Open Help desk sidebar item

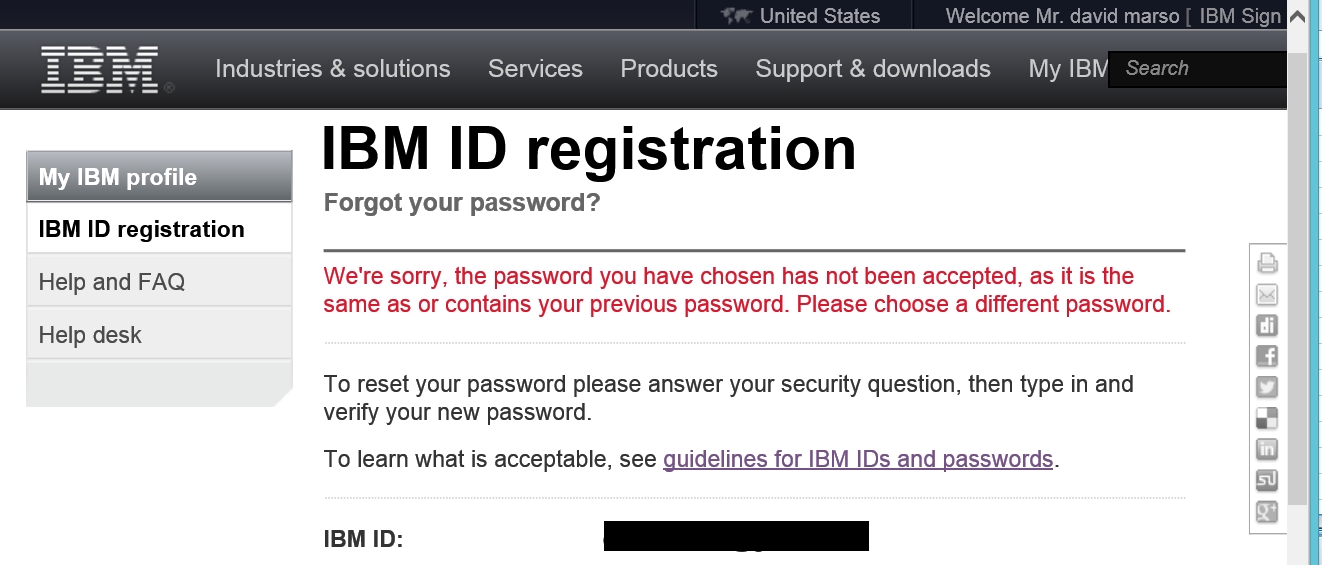coord(90,335)
